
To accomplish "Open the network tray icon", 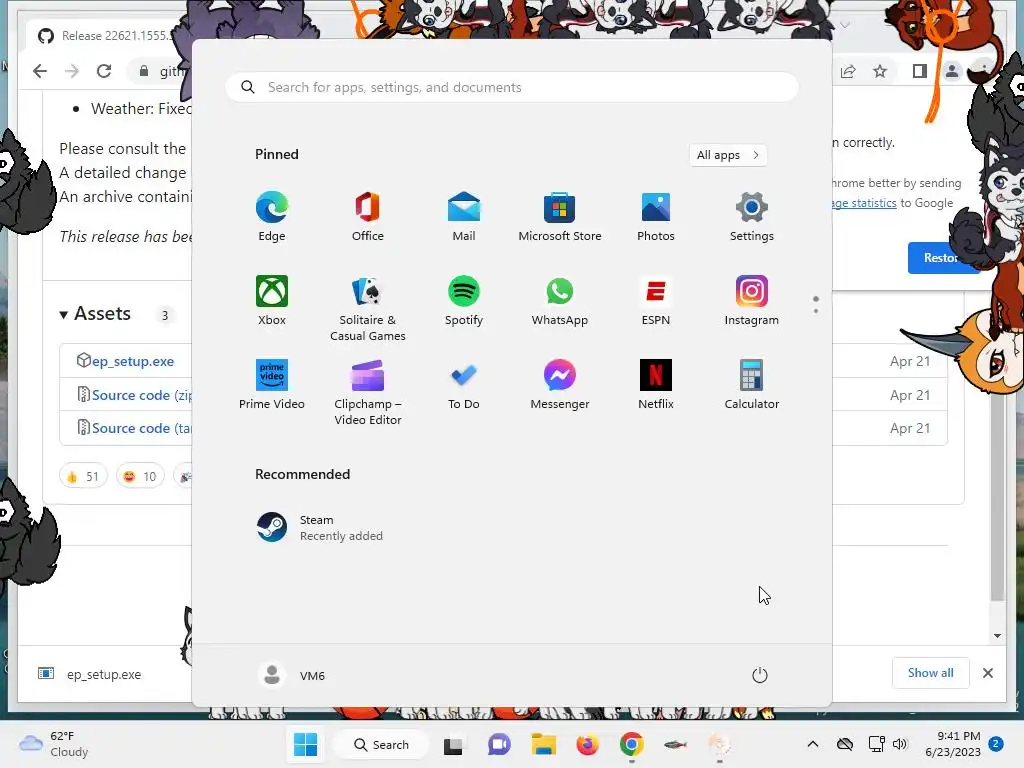I will tap(876, 744).
